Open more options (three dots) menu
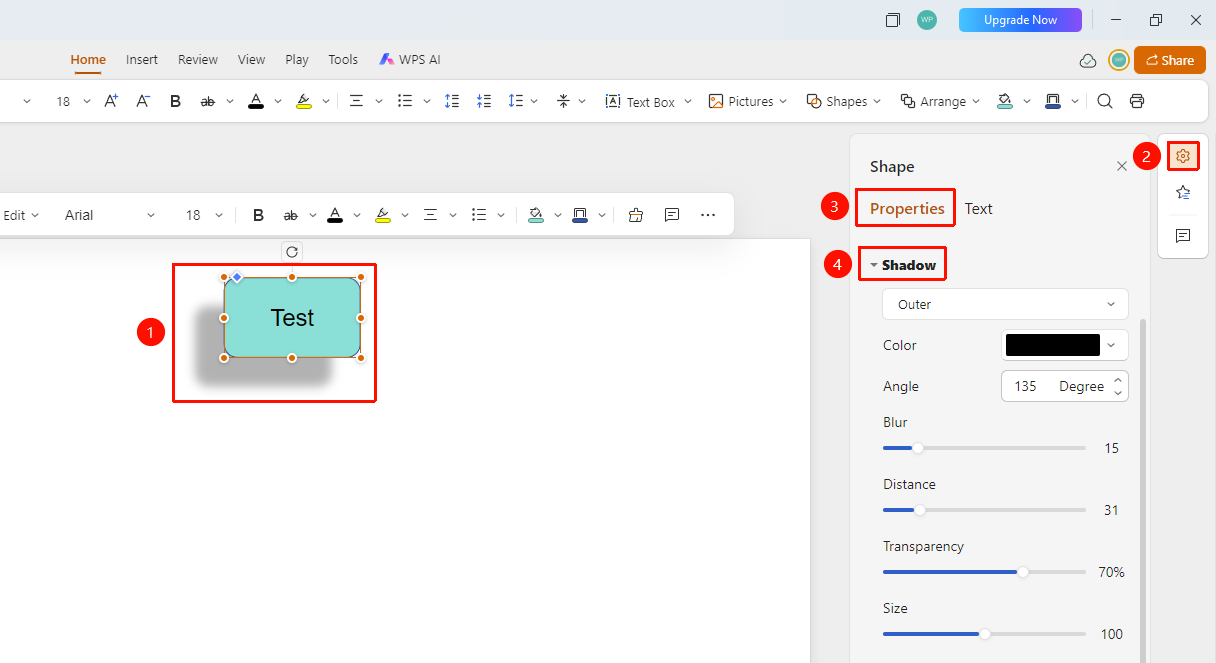This screenshot has height=663, width=1216. pos(708,215)
